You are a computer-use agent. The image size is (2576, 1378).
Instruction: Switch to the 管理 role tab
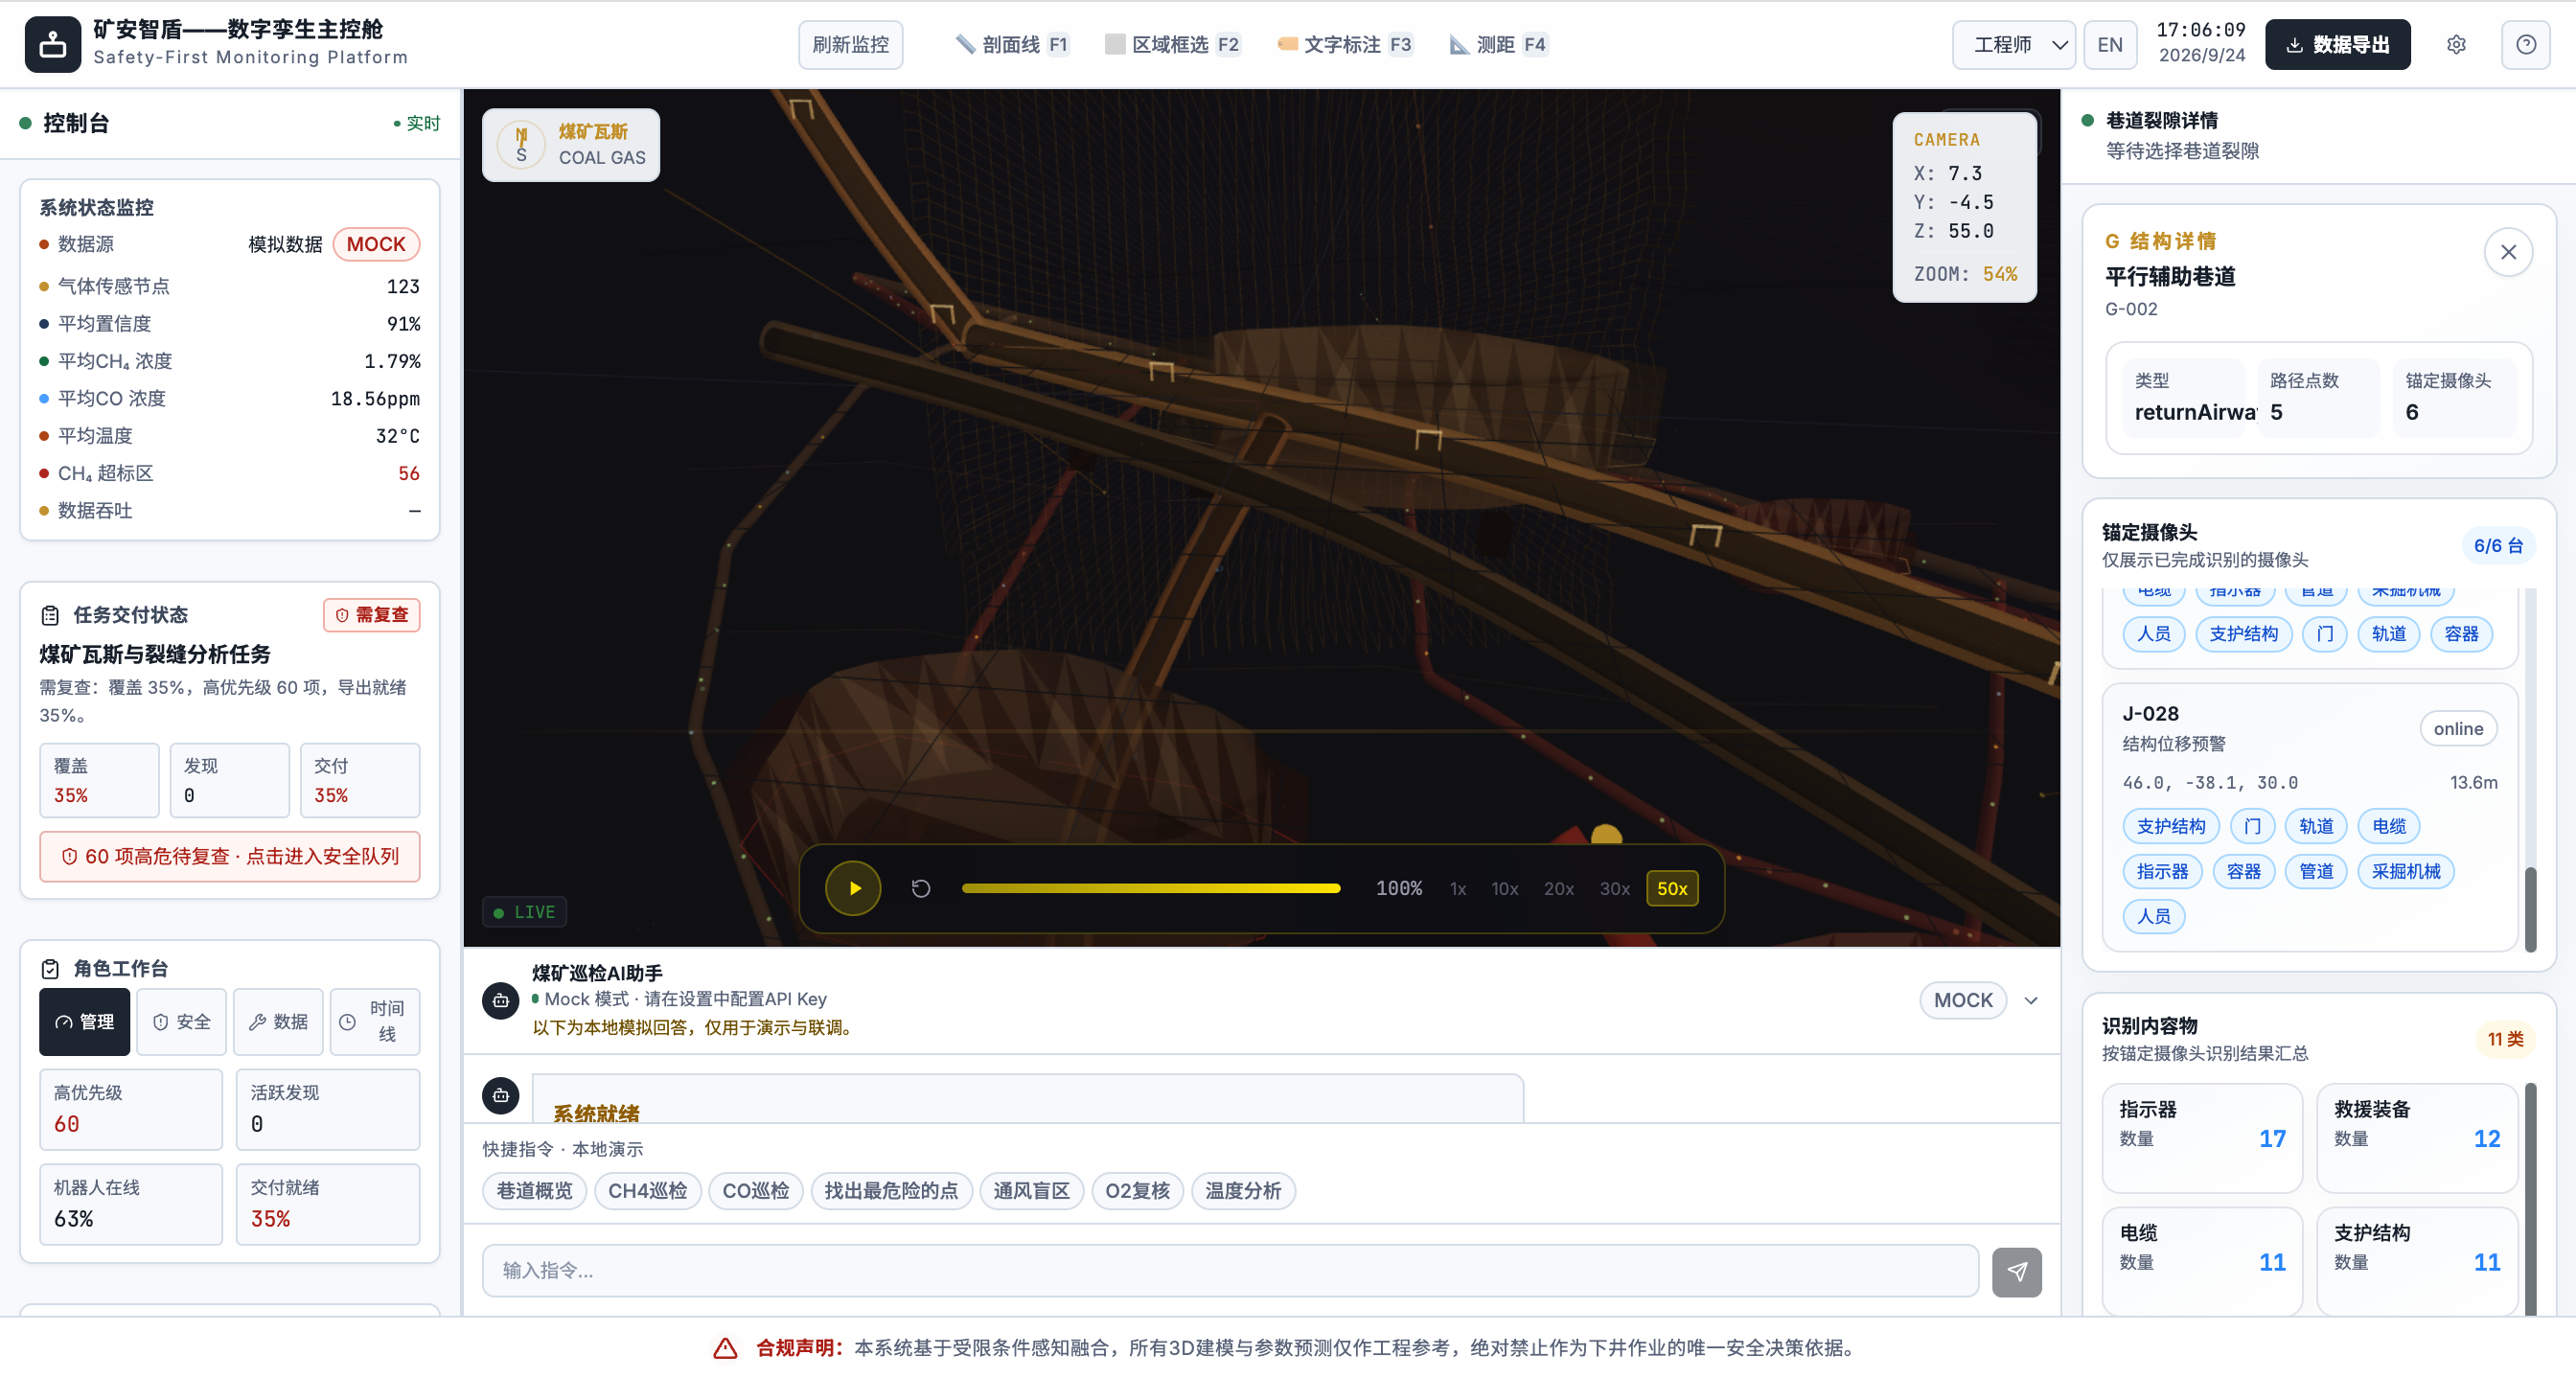click(x=85, y=1022)
